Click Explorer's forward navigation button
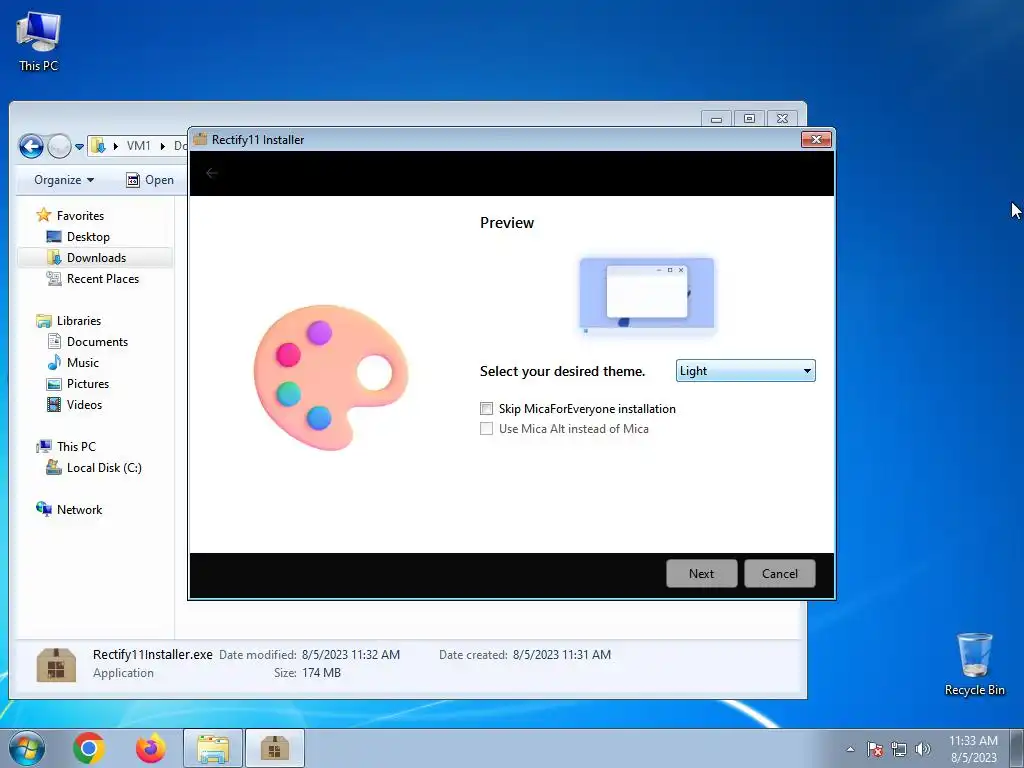The image size is (1024, 768). point(59,146)
